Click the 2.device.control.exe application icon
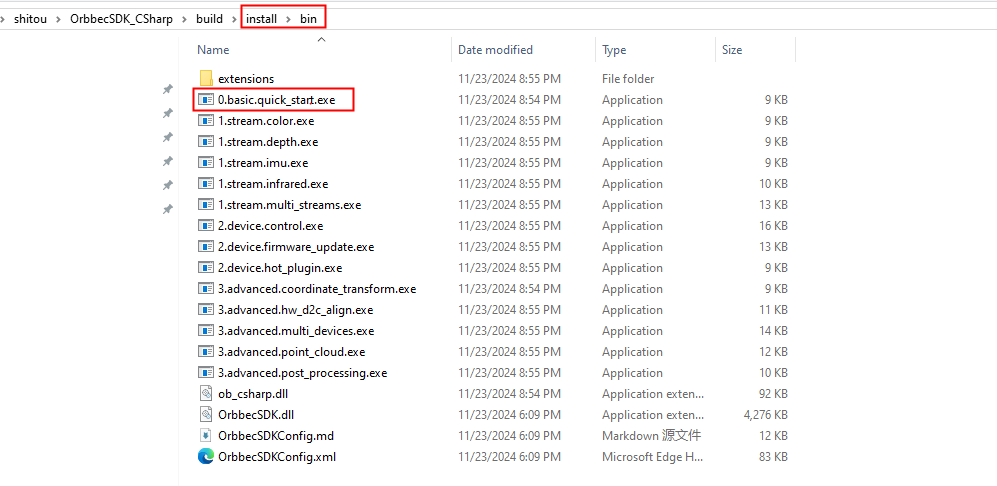The width and height of the screenshot is (997, 486). 205,225
